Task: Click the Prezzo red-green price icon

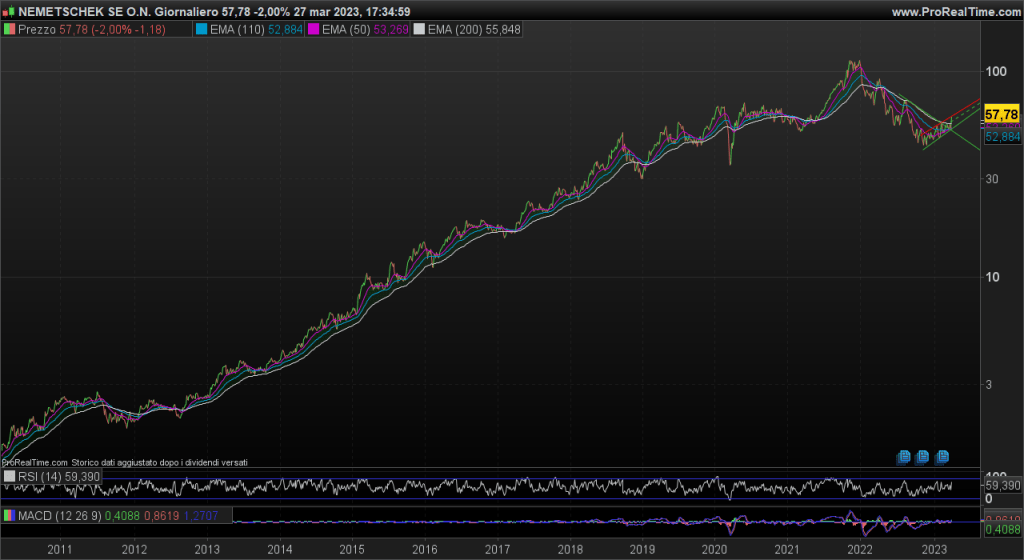Action: [10, 30]
